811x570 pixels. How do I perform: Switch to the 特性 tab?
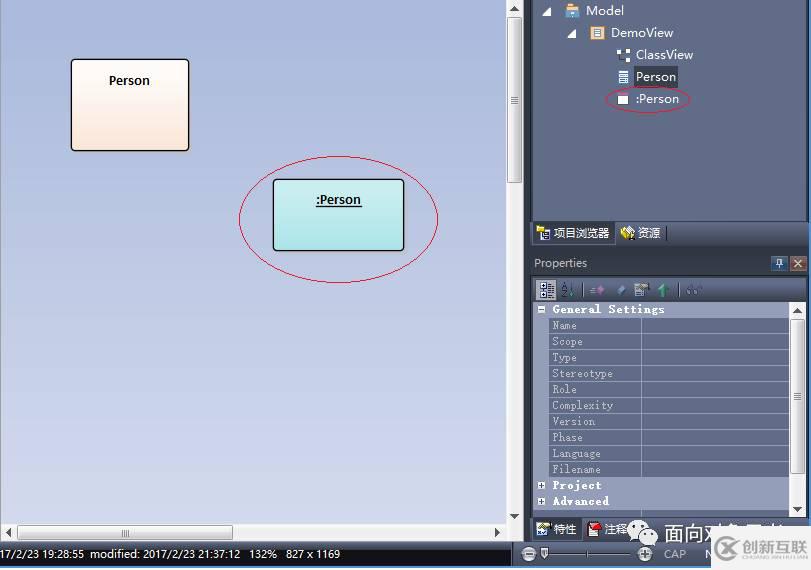click(557, 529)
